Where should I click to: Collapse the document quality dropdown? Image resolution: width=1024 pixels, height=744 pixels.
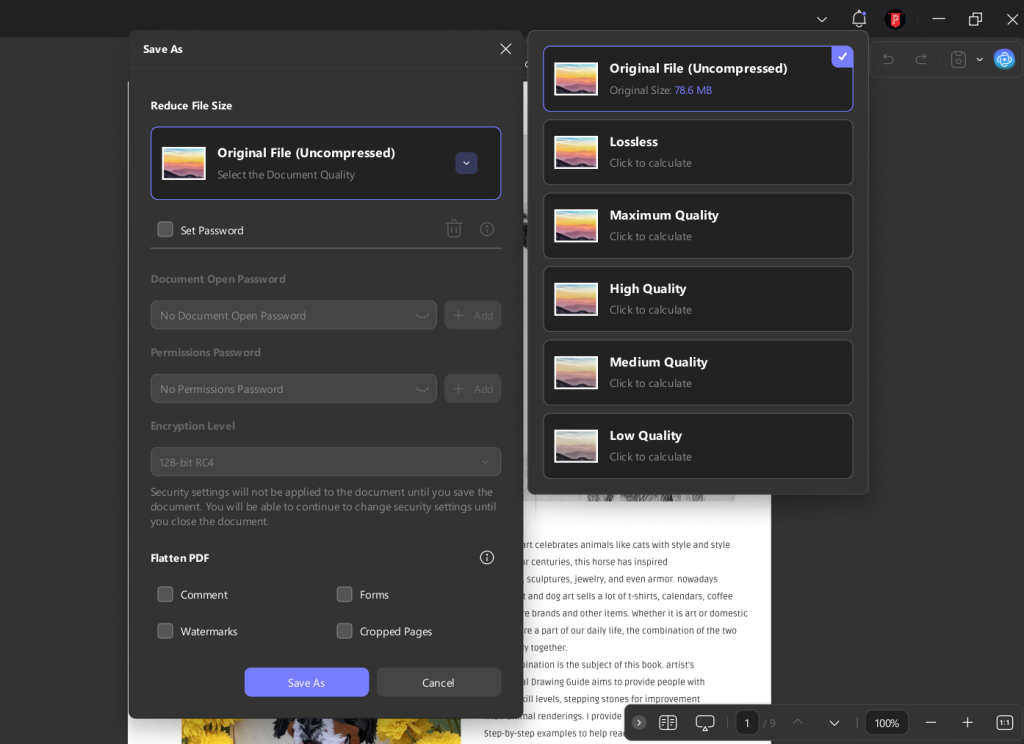coord(466,163)
